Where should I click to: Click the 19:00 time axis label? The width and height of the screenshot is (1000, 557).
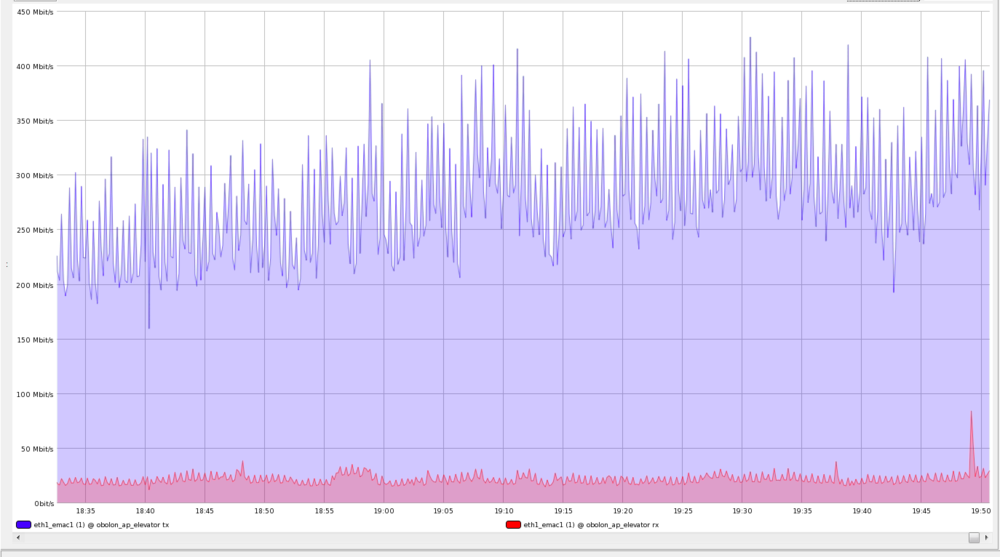click(x=383, y=511)
